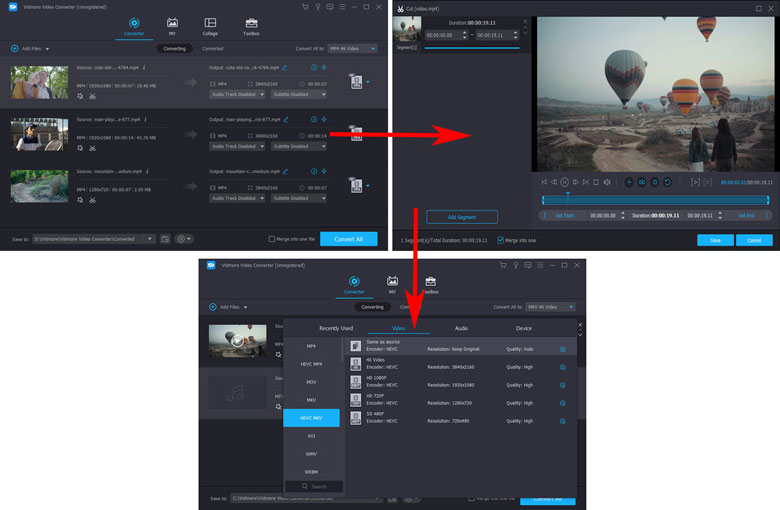Rename output of mountain video via pencil icon
Screen dimensions: 780x510
(x=285, y=172)
